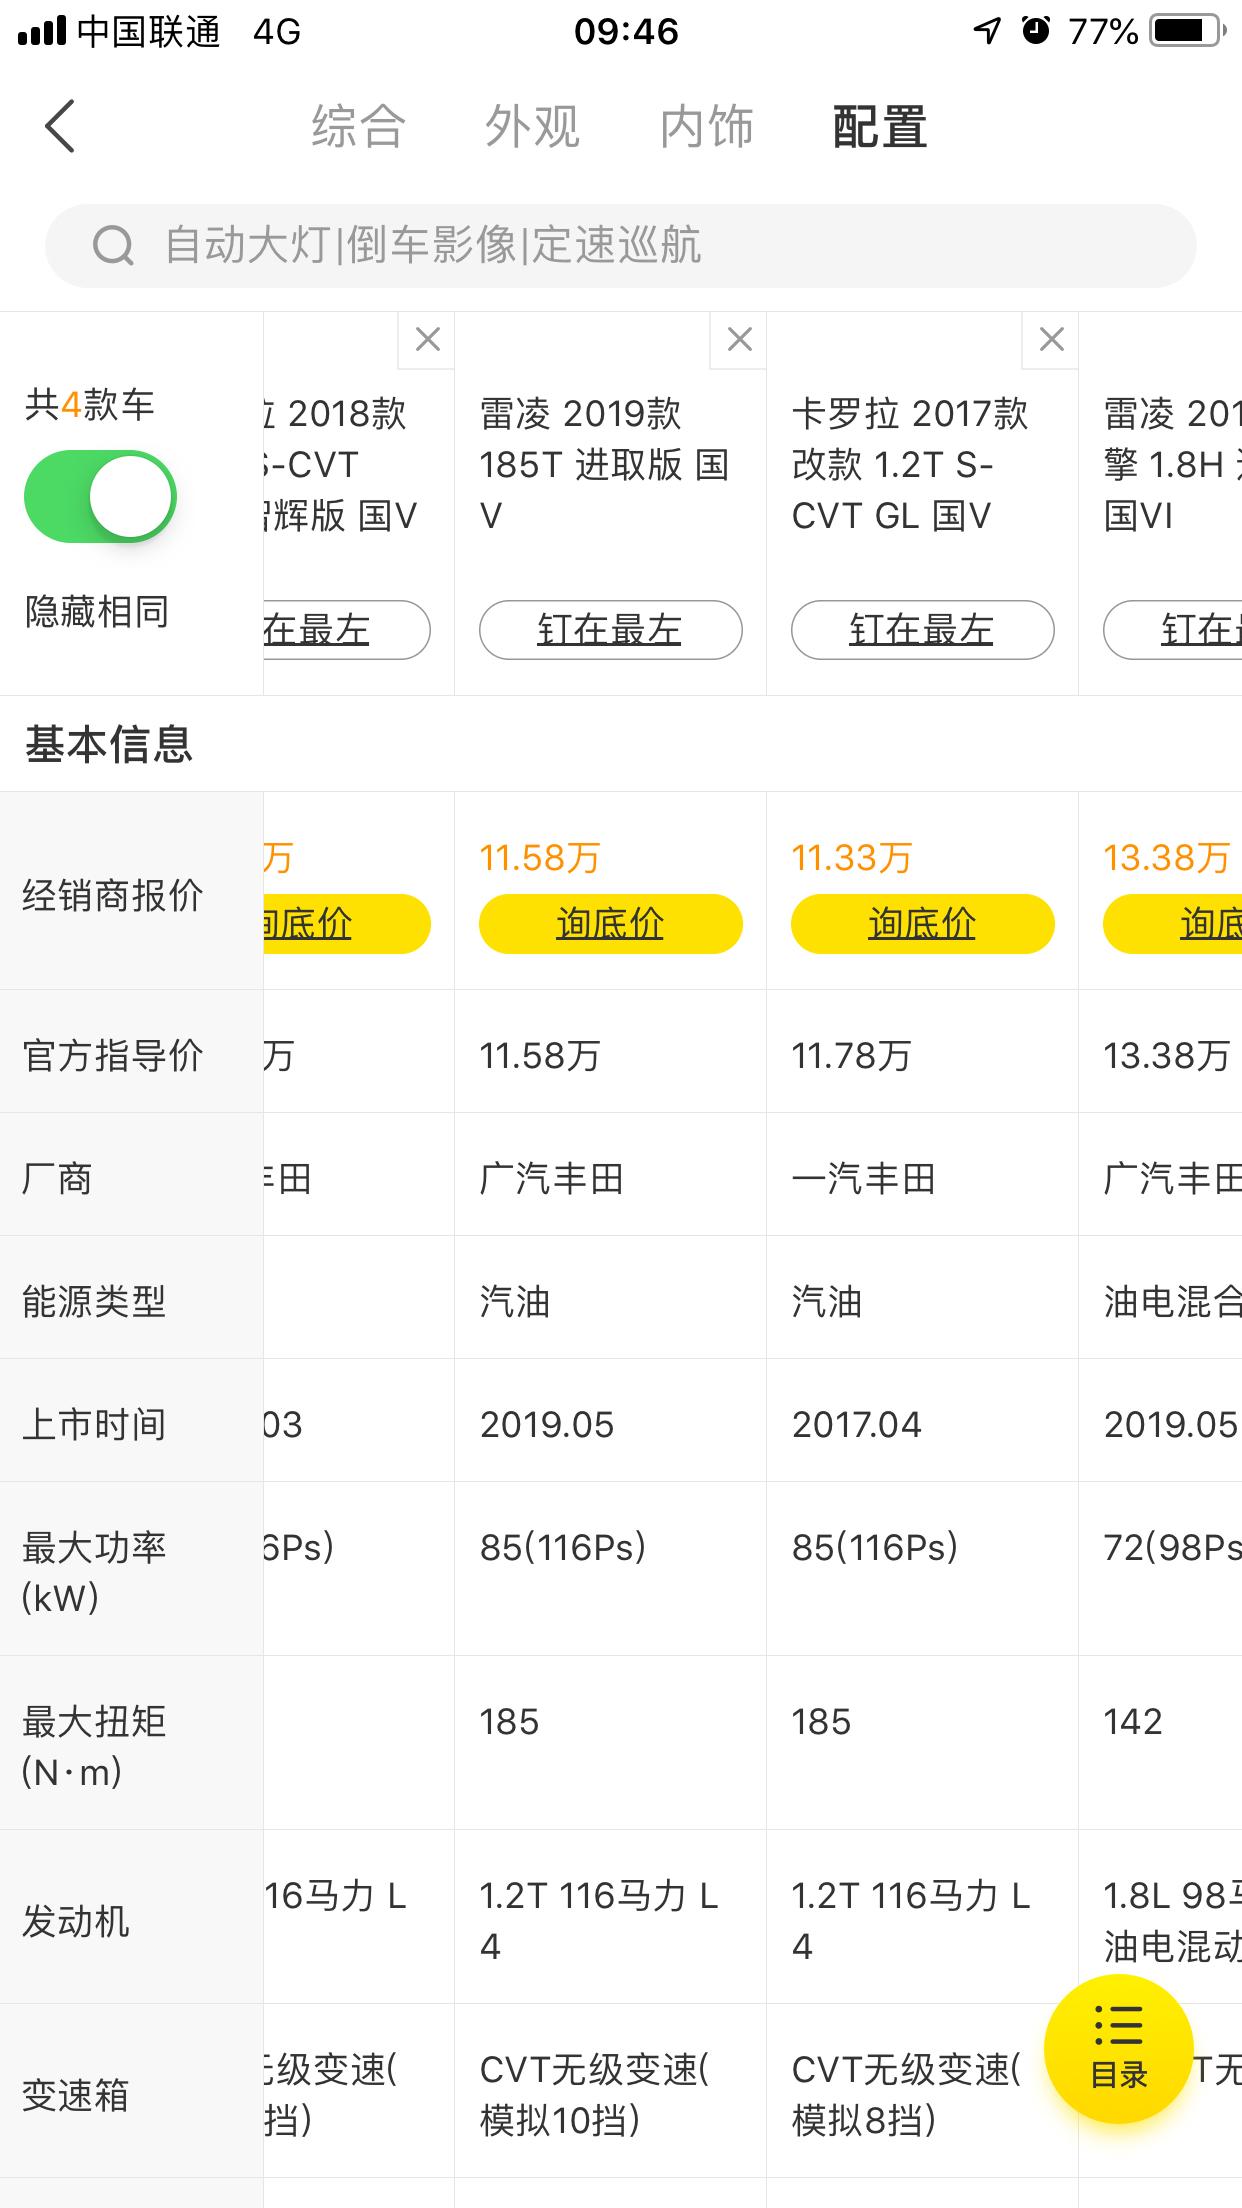Screen dimensions: 1242x2208
Task: Tap the location arrow status icon
Action: 987,31
